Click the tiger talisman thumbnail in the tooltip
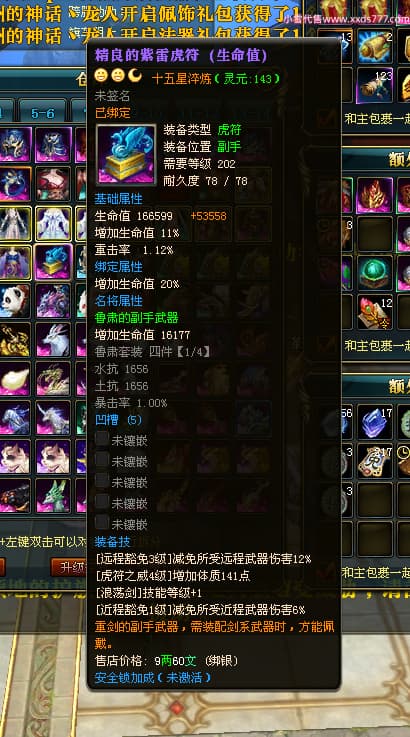 pyautogui.click(x=126, y=154)
